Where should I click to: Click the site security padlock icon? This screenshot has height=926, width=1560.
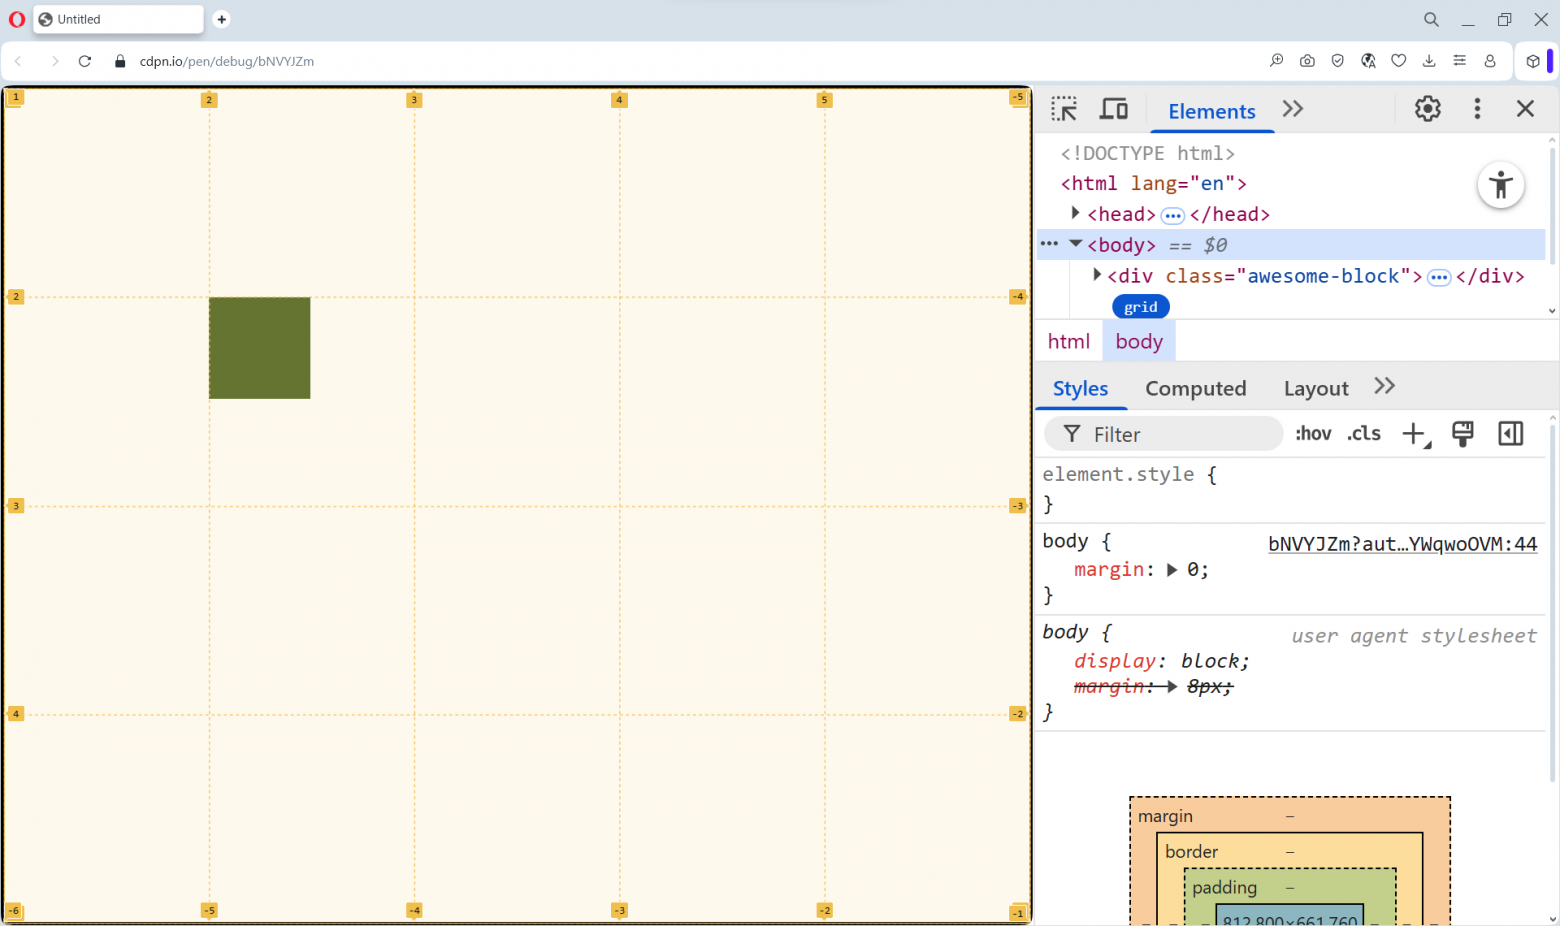coord(120,61)
